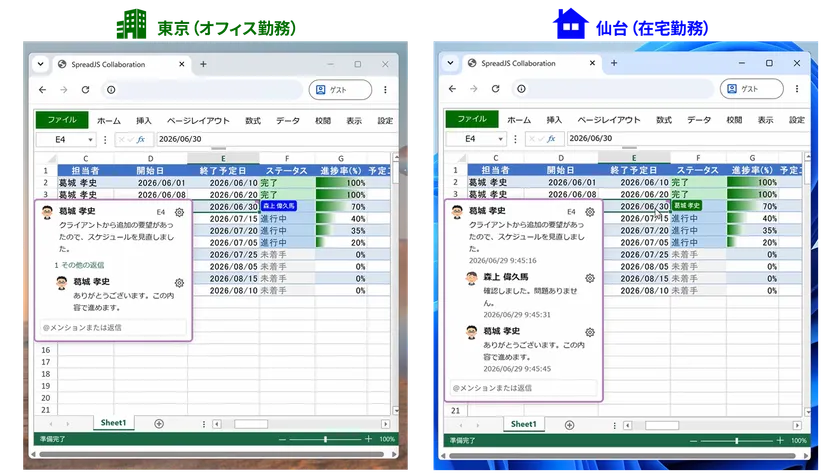Click fx insert function icon in Sendai window

tap(551, 138)
